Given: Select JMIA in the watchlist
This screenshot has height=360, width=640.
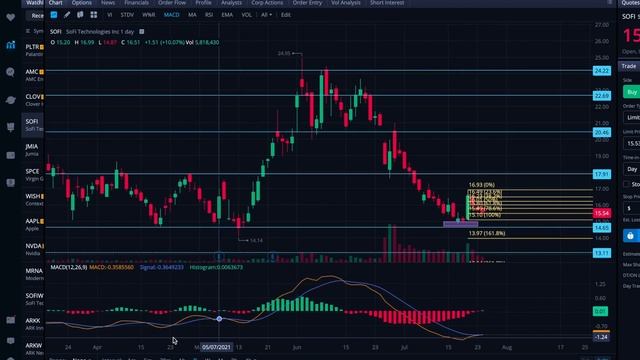Looking at the screenshot, I should coord(33,149).
